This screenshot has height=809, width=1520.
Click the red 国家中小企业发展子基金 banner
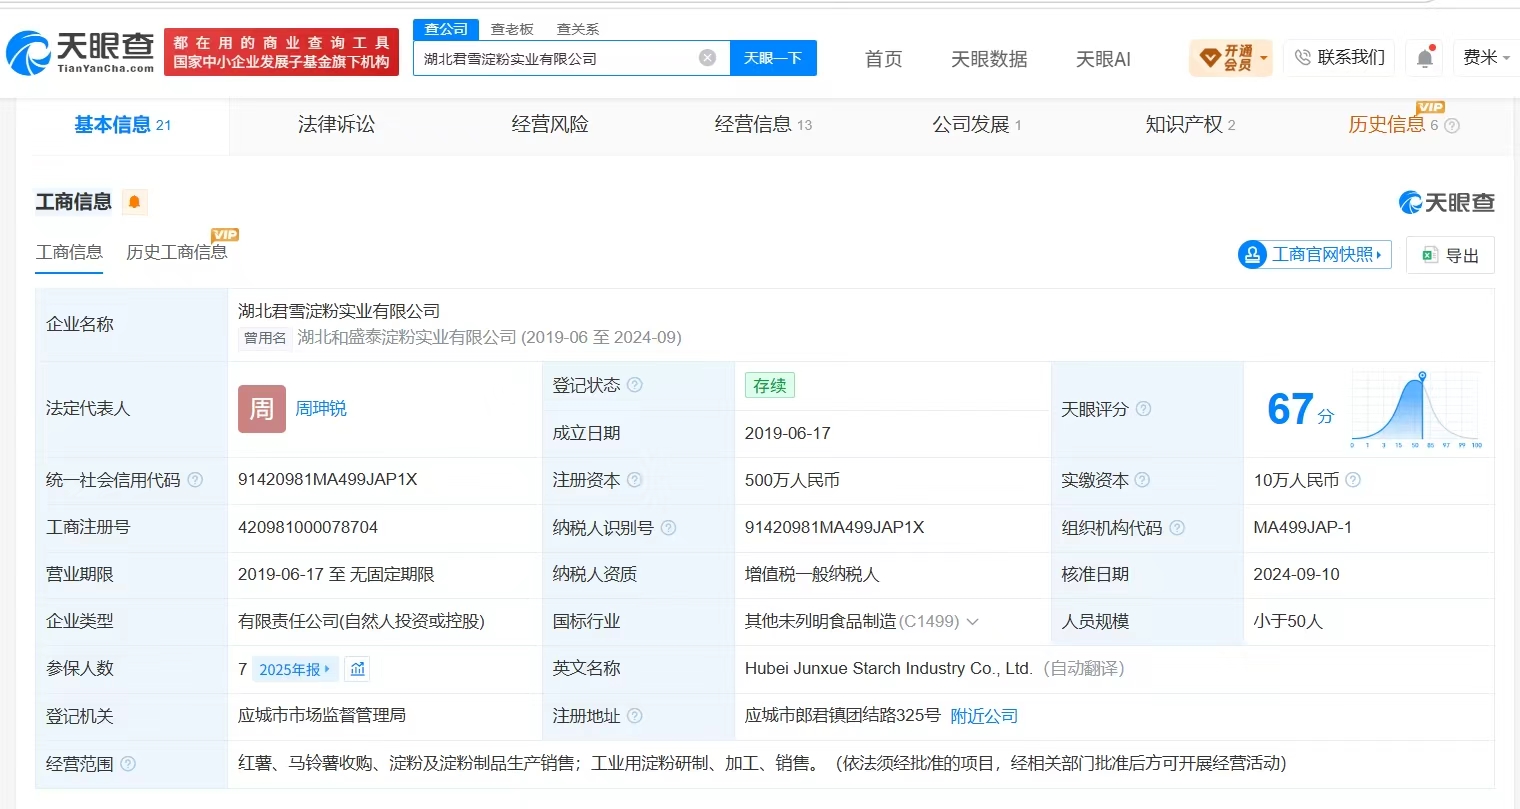281,52
